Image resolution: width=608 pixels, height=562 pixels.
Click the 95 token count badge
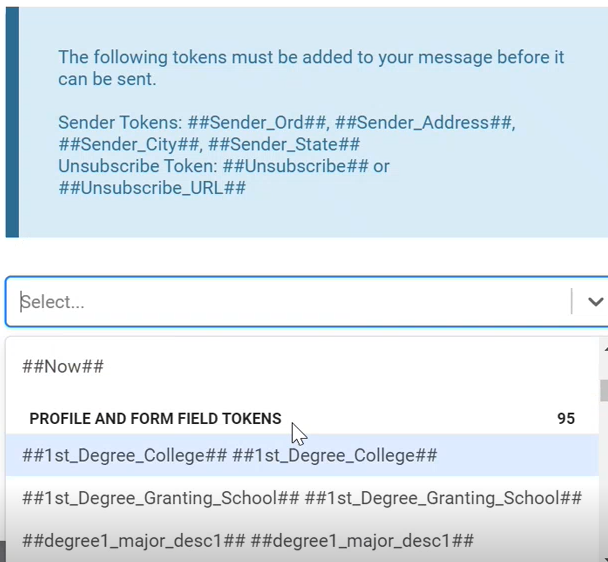(566, 419)
